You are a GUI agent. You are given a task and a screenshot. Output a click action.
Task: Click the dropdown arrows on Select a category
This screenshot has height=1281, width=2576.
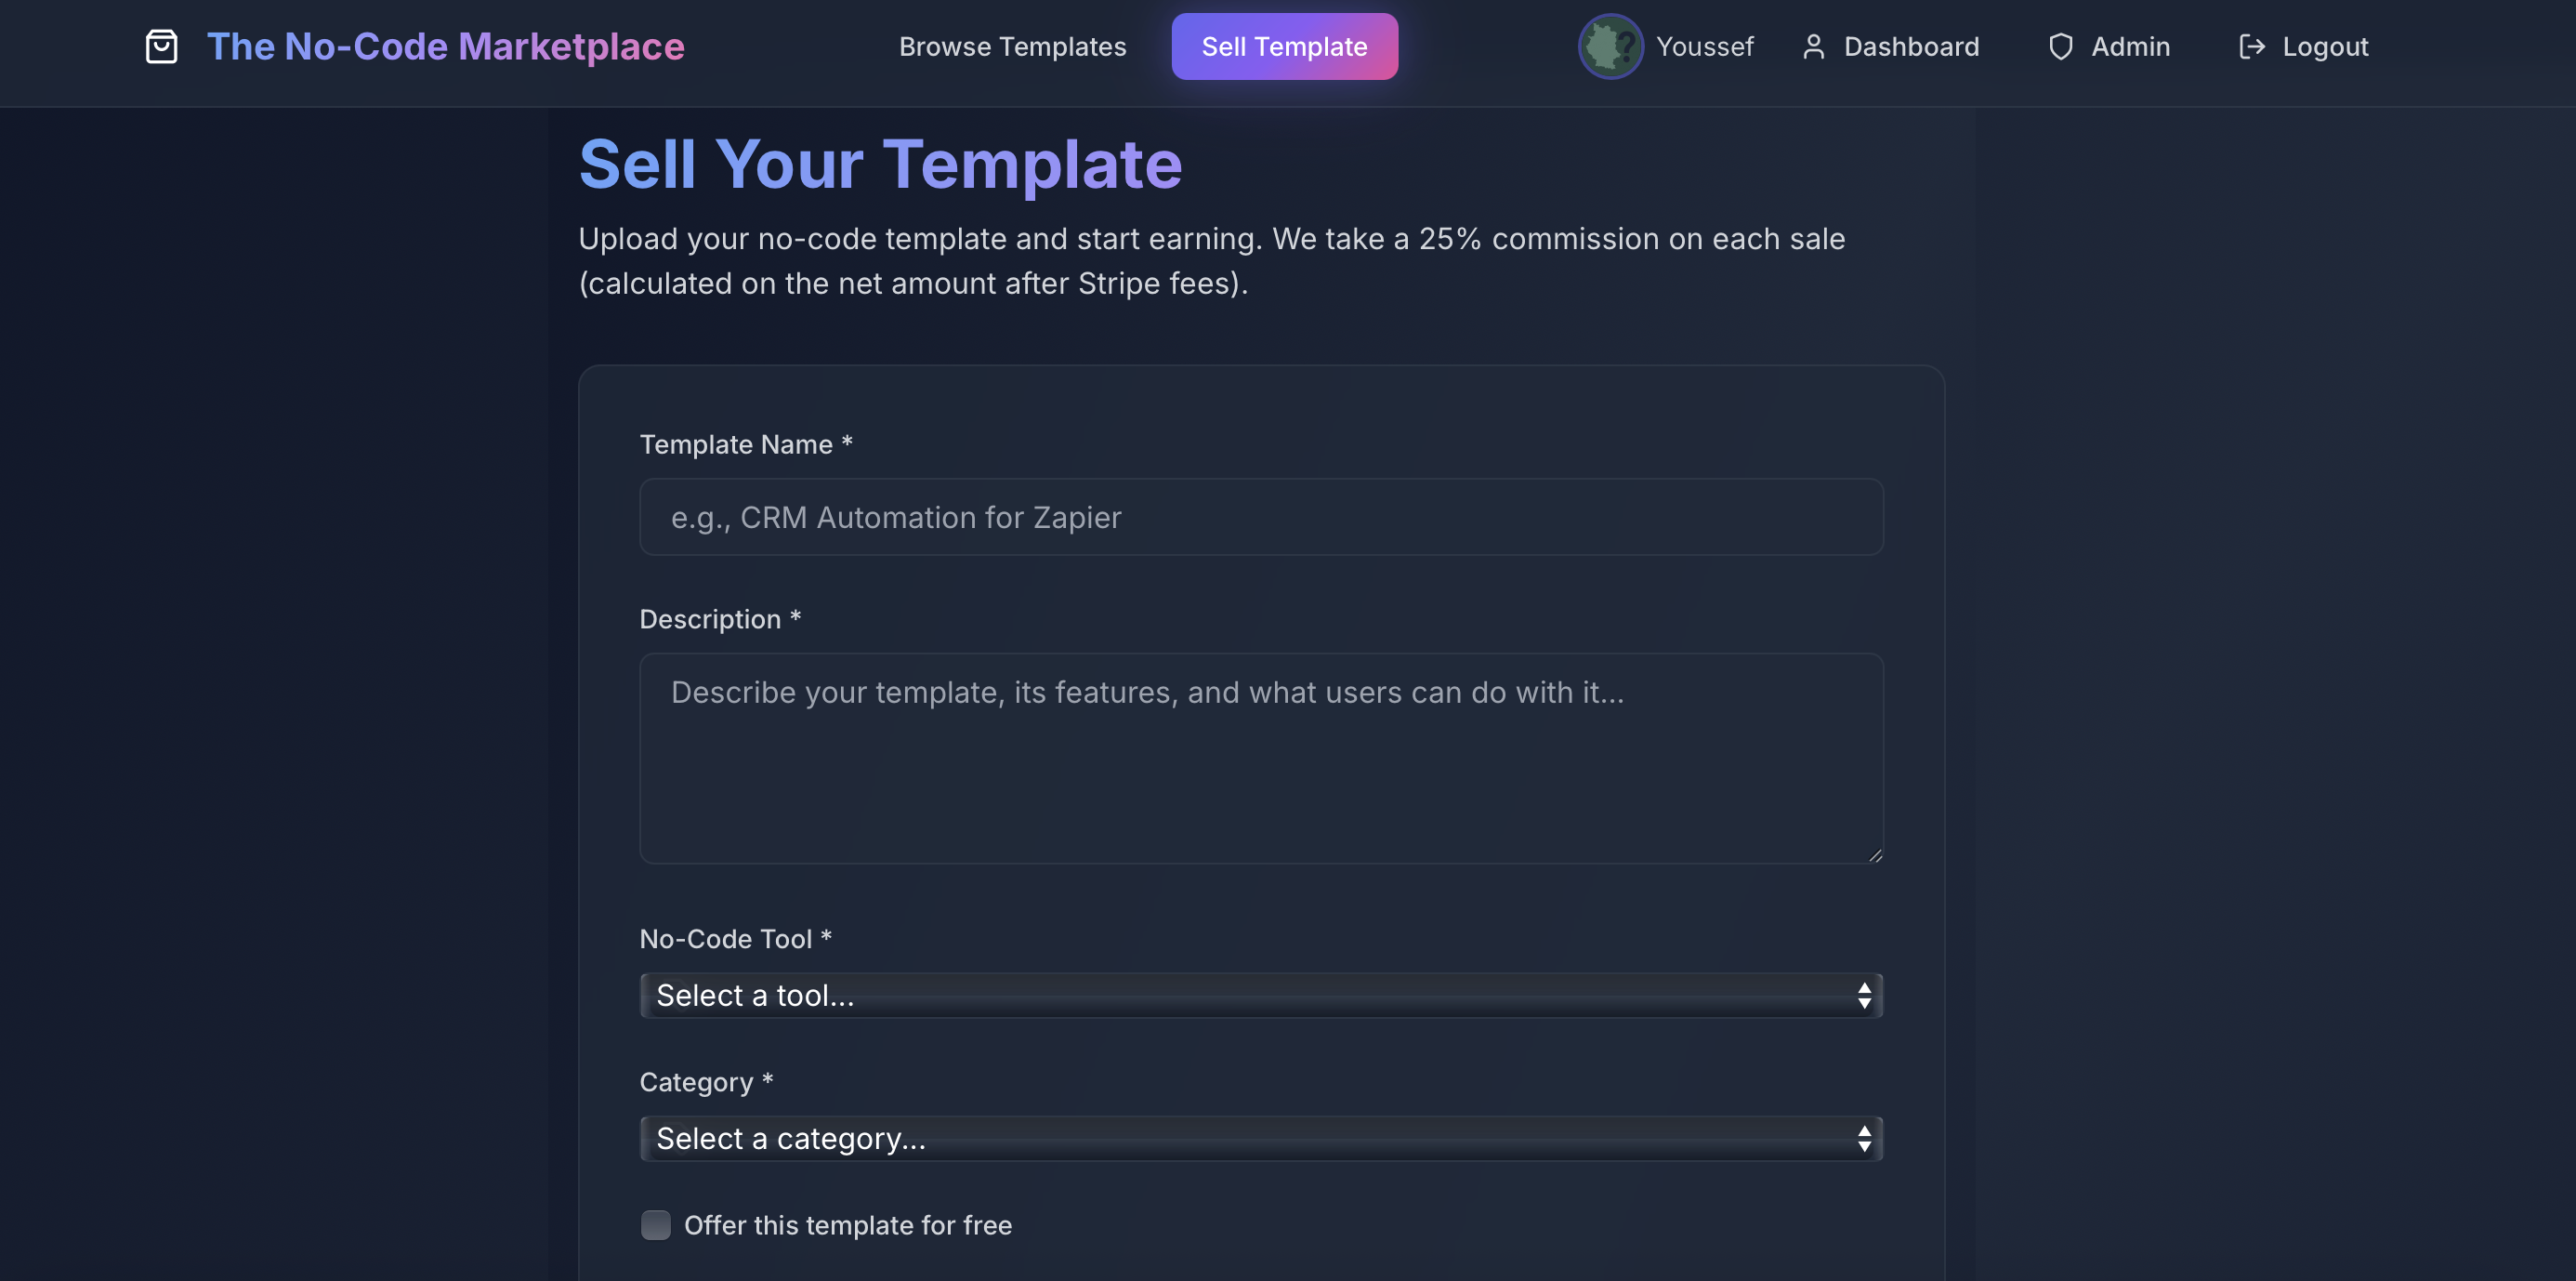pyautogui.click(x=1864, y=1138)
